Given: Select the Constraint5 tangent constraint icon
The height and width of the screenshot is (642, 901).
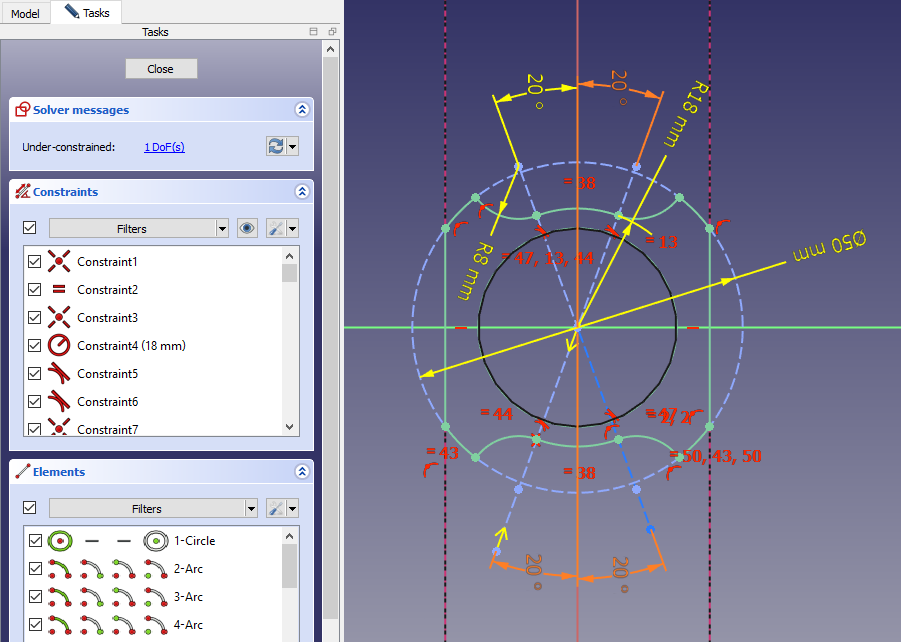Looking at the screenshot, I should pos(59,374).
